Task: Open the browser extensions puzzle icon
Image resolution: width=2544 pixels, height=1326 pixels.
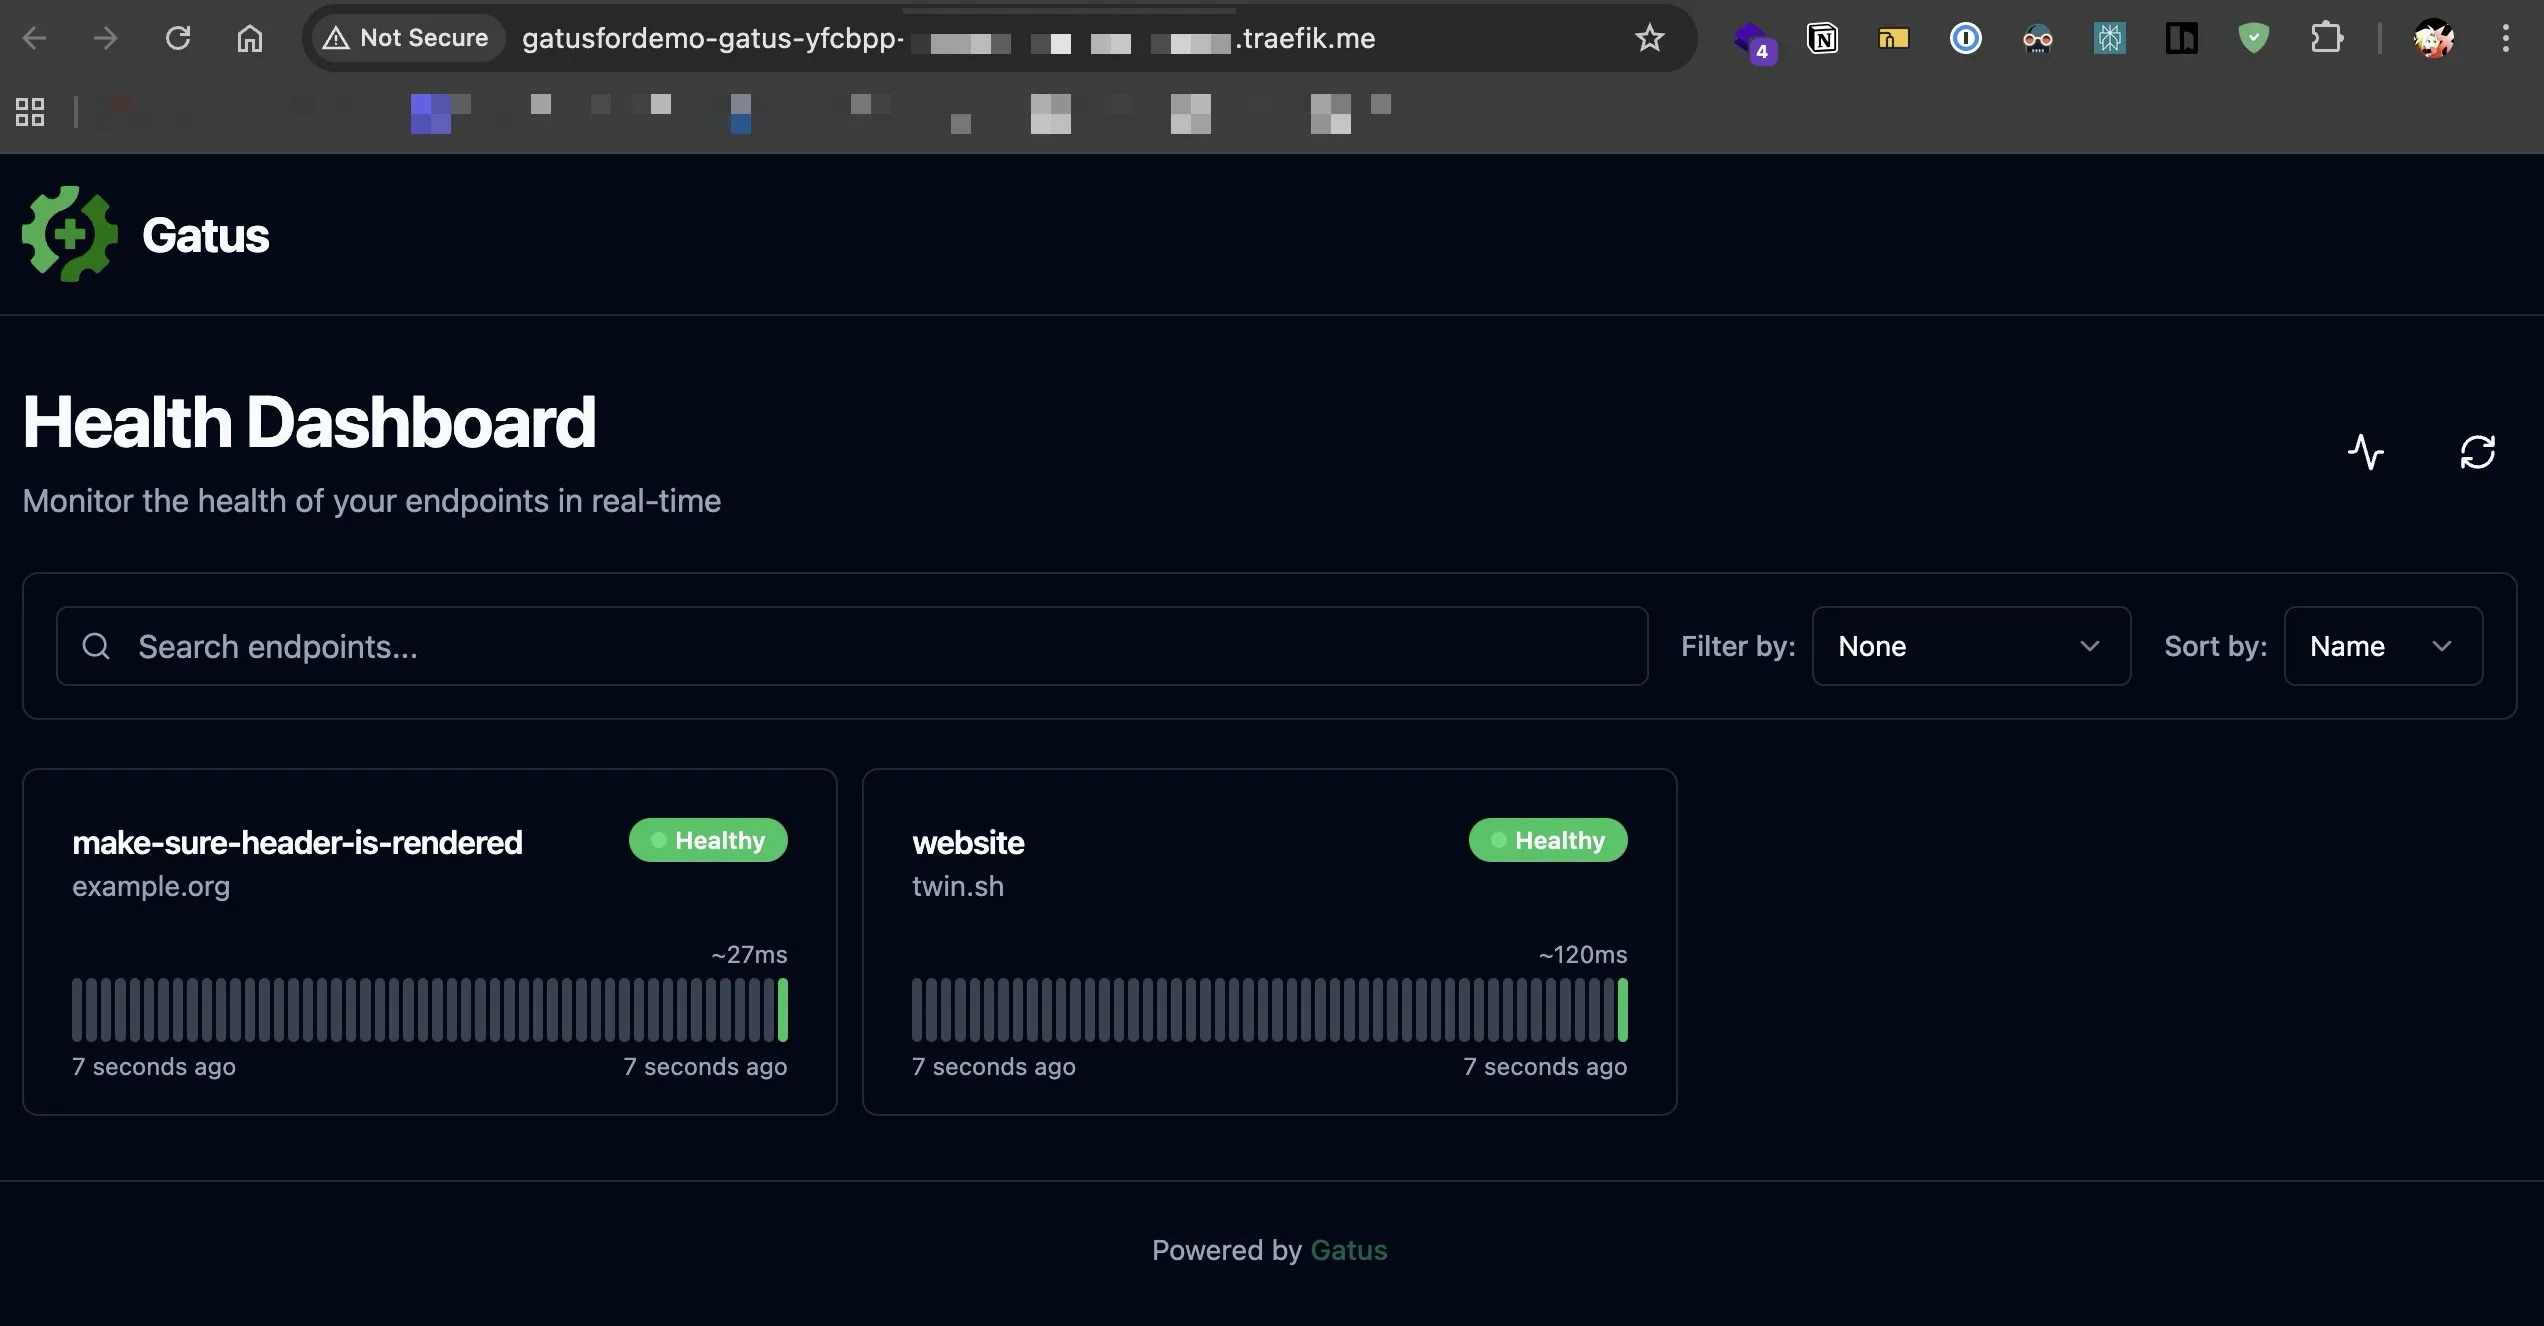Action: click(x=2327, y=38)
